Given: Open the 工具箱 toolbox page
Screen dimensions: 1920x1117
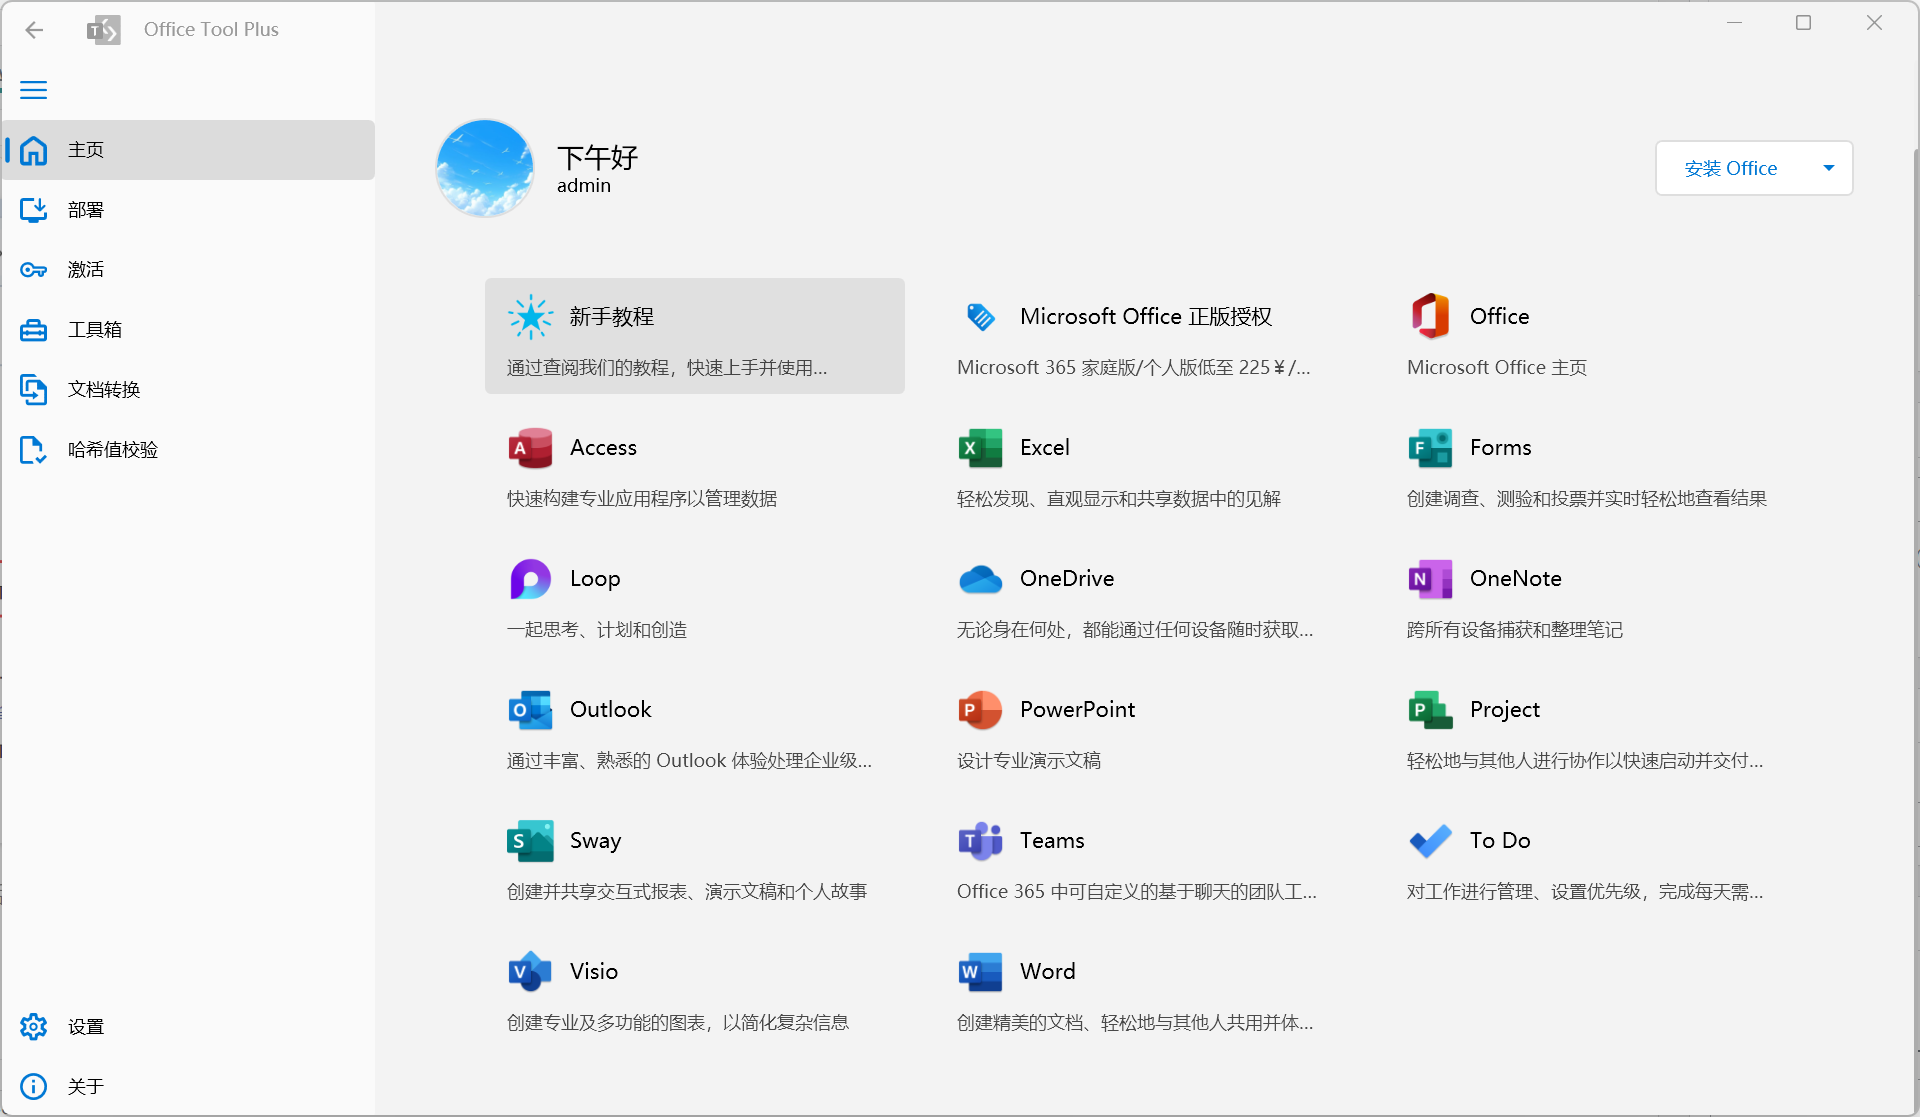Looking at the screenshot, I should [x=189, y=330].
